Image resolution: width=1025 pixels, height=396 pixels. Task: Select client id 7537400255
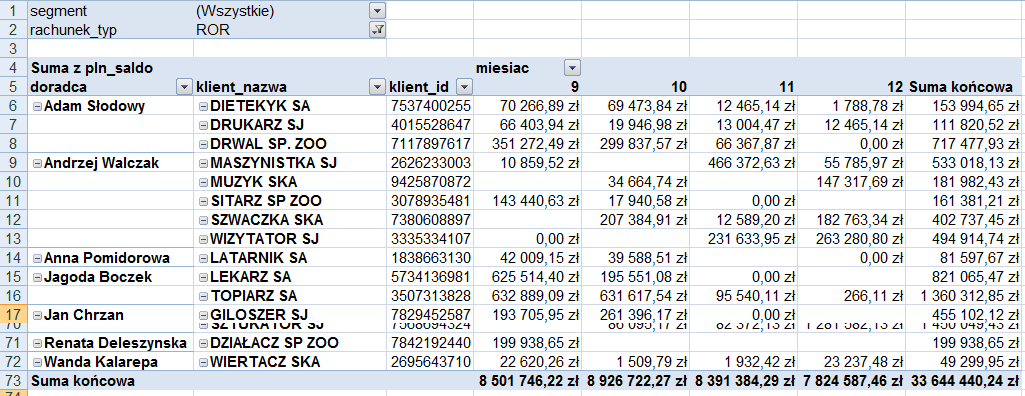tap(431, 107)
